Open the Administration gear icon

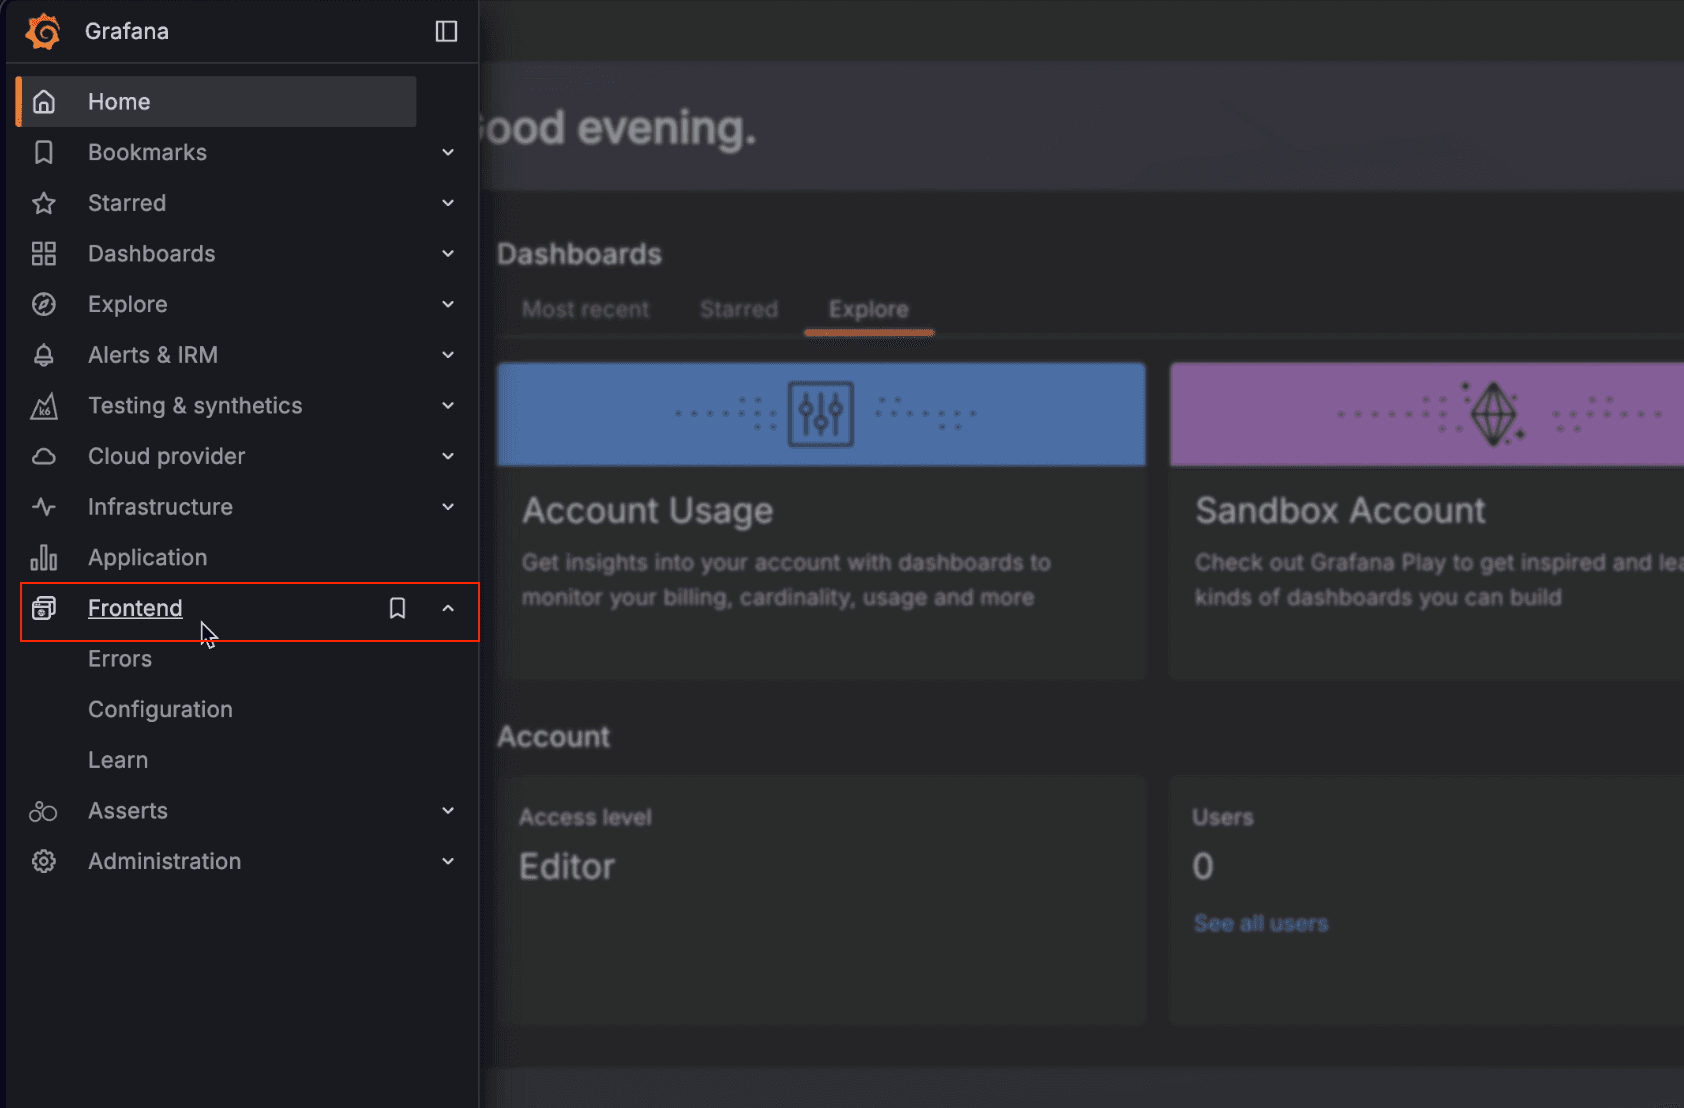tap(44, 861)
